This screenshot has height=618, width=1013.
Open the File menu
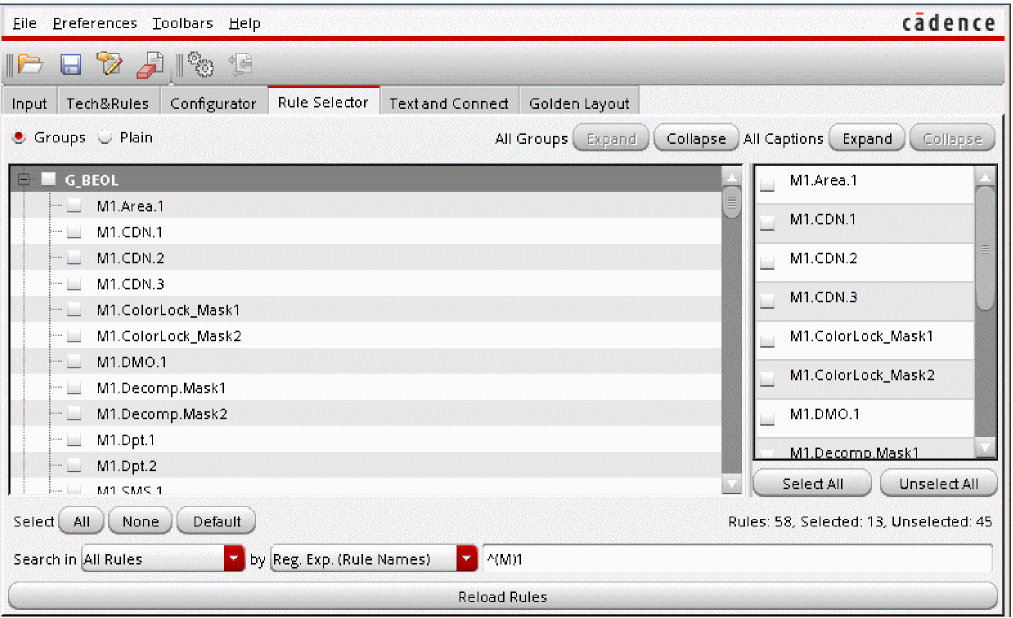pos(25,23)
